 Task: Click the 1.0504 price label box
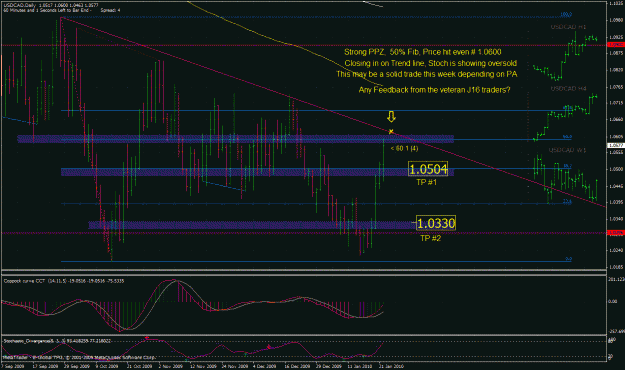(x=428, y=169)
